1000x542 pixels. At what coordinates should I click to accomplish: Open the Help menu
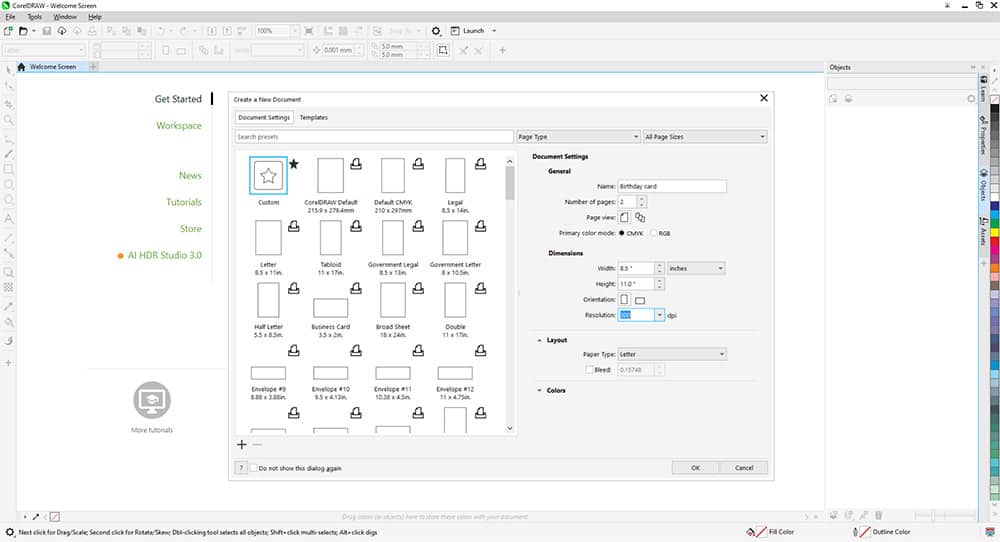click(95, 17)
